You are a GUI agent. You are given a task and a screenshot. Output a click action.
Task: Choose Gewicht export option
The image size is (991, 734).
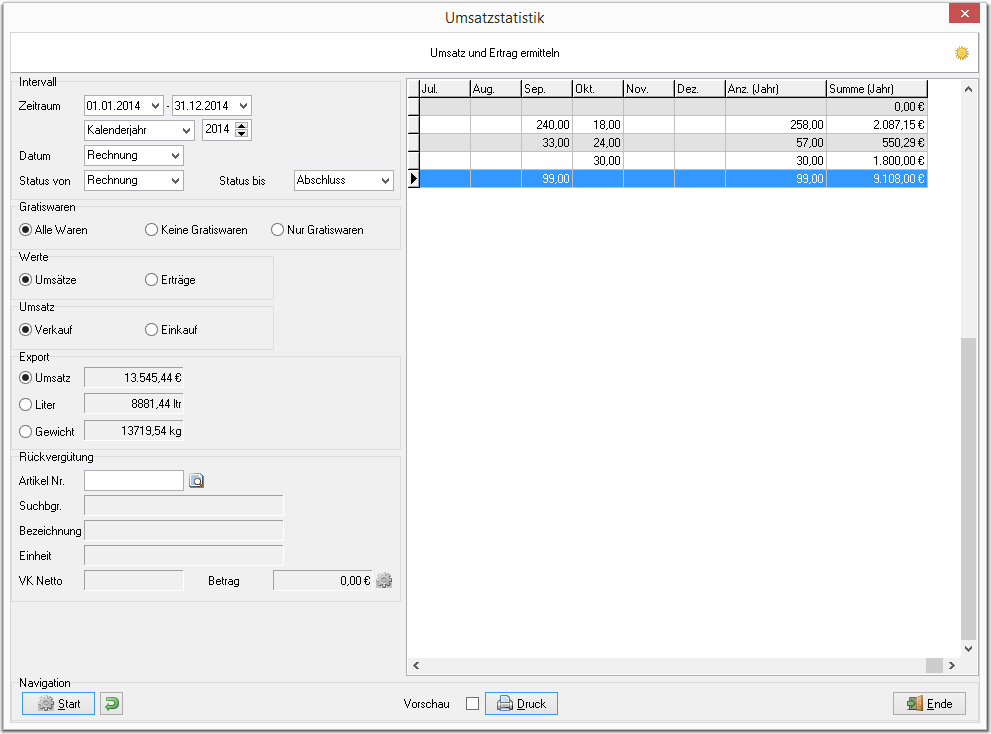[25, 432]
